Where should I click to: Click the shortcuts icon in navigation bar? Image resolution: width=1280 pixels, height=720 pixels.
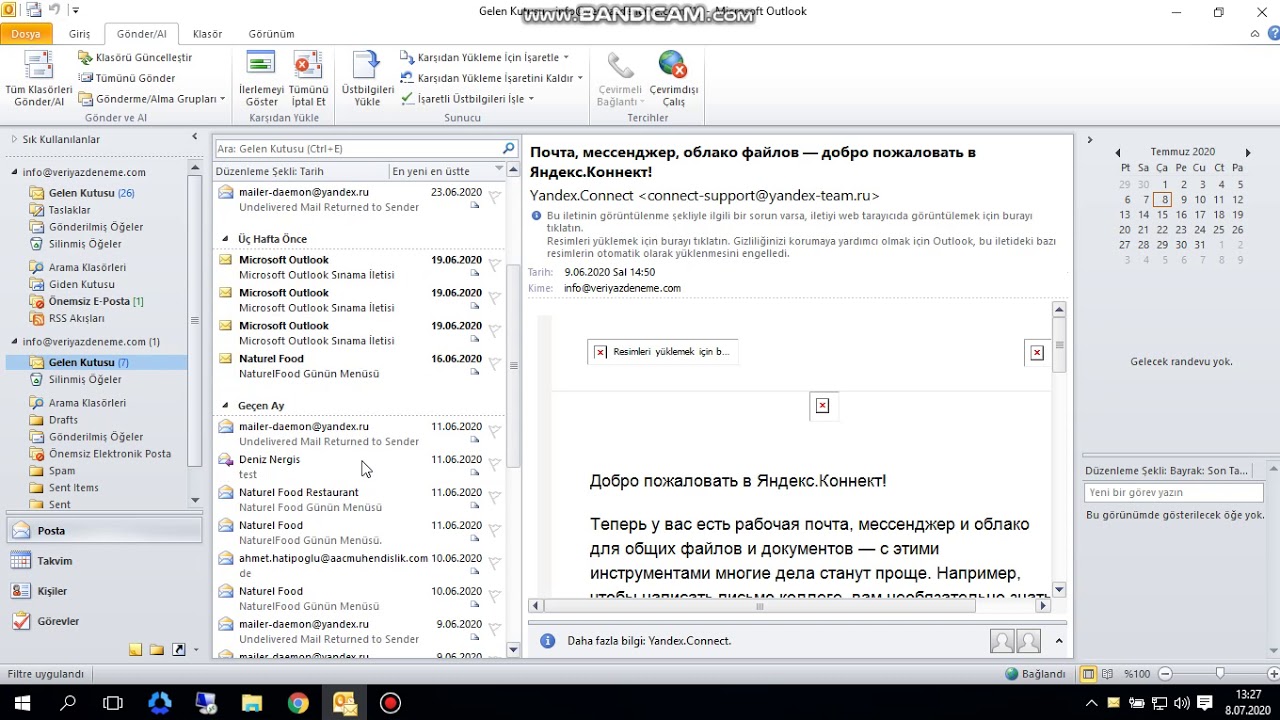tap(179, 650)
